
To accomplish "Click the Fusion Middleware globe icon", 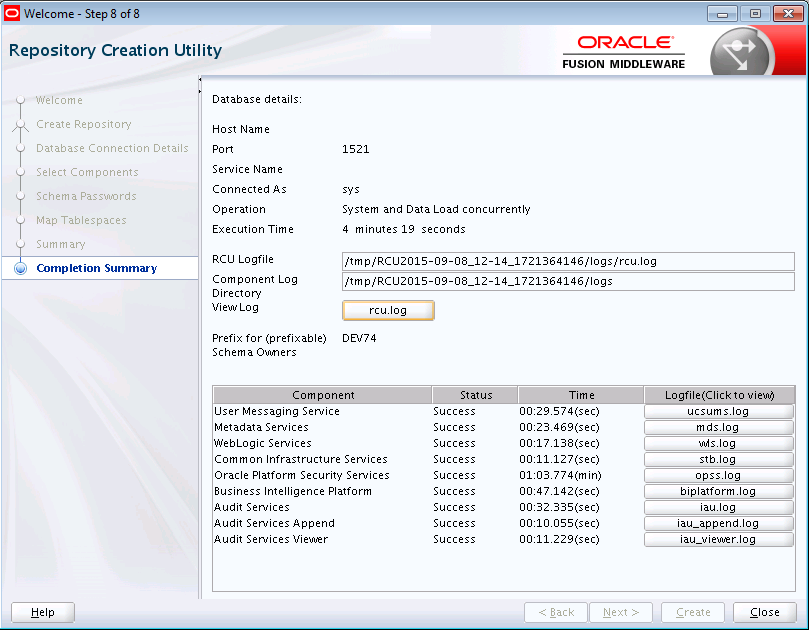I will click(x=741, y=55).
